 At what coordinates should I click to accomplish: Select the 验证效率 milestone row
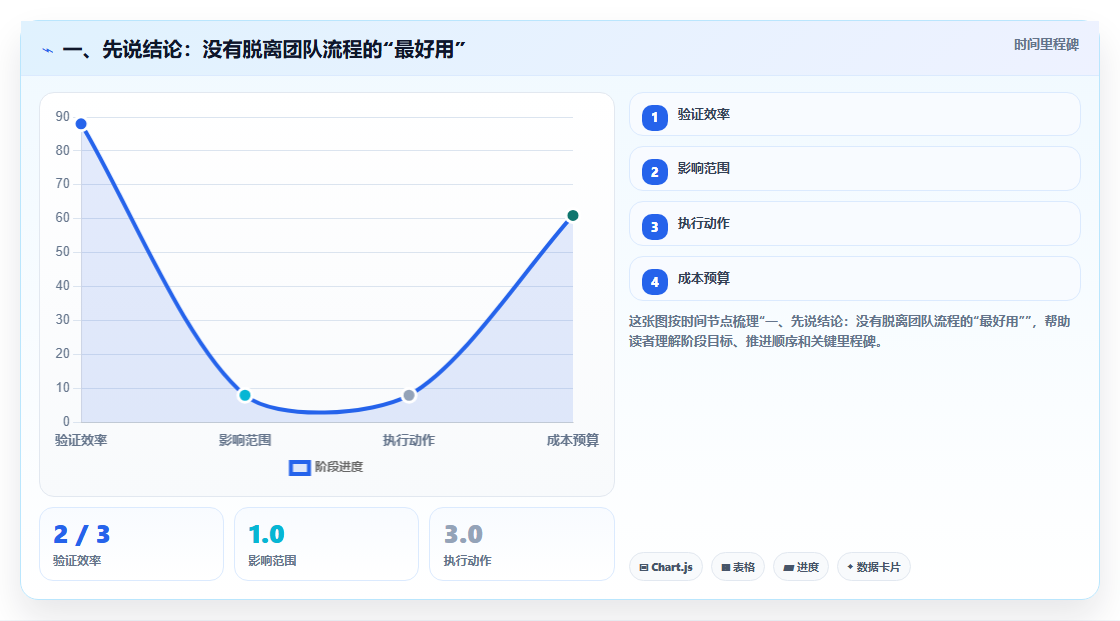pyautogui.click(x=854, y=114)
